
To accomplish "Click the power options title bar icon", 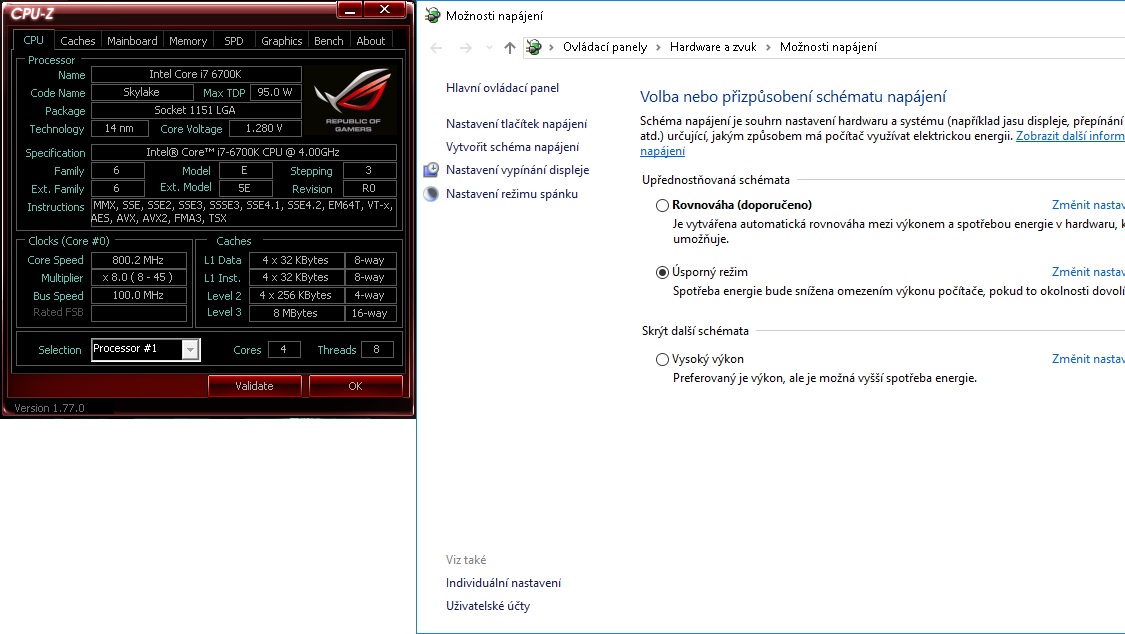I will 433,15.
